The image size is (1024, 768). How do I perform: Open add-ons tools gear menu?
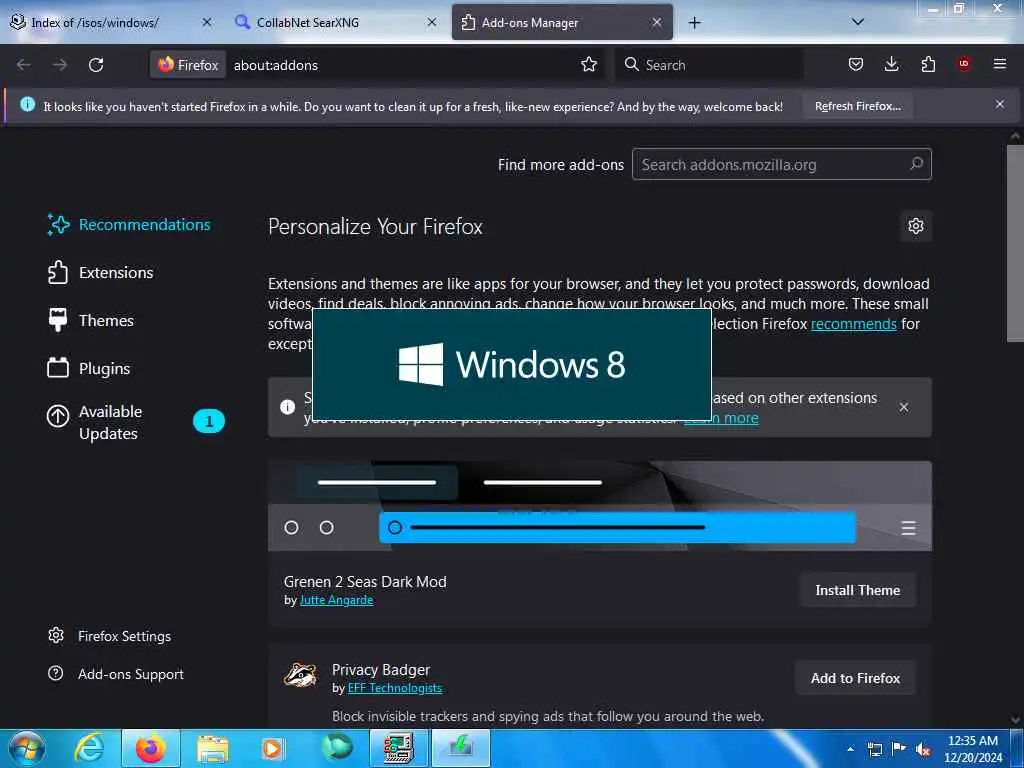(x=916, y=226)
